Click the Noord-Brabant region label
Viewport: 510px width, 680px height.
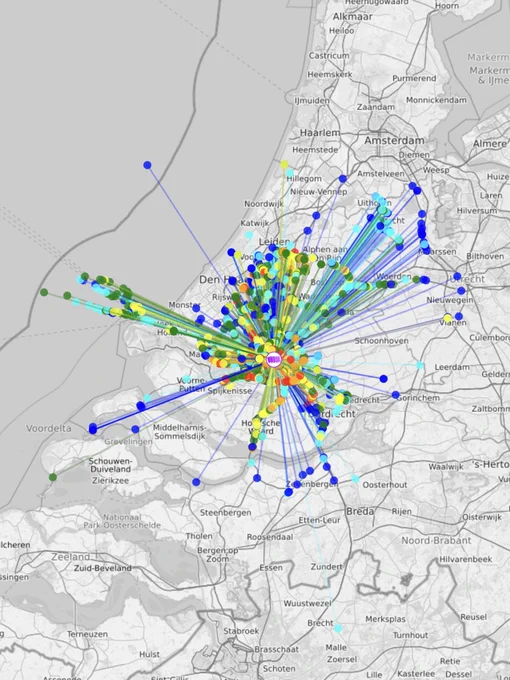point(436,540)
